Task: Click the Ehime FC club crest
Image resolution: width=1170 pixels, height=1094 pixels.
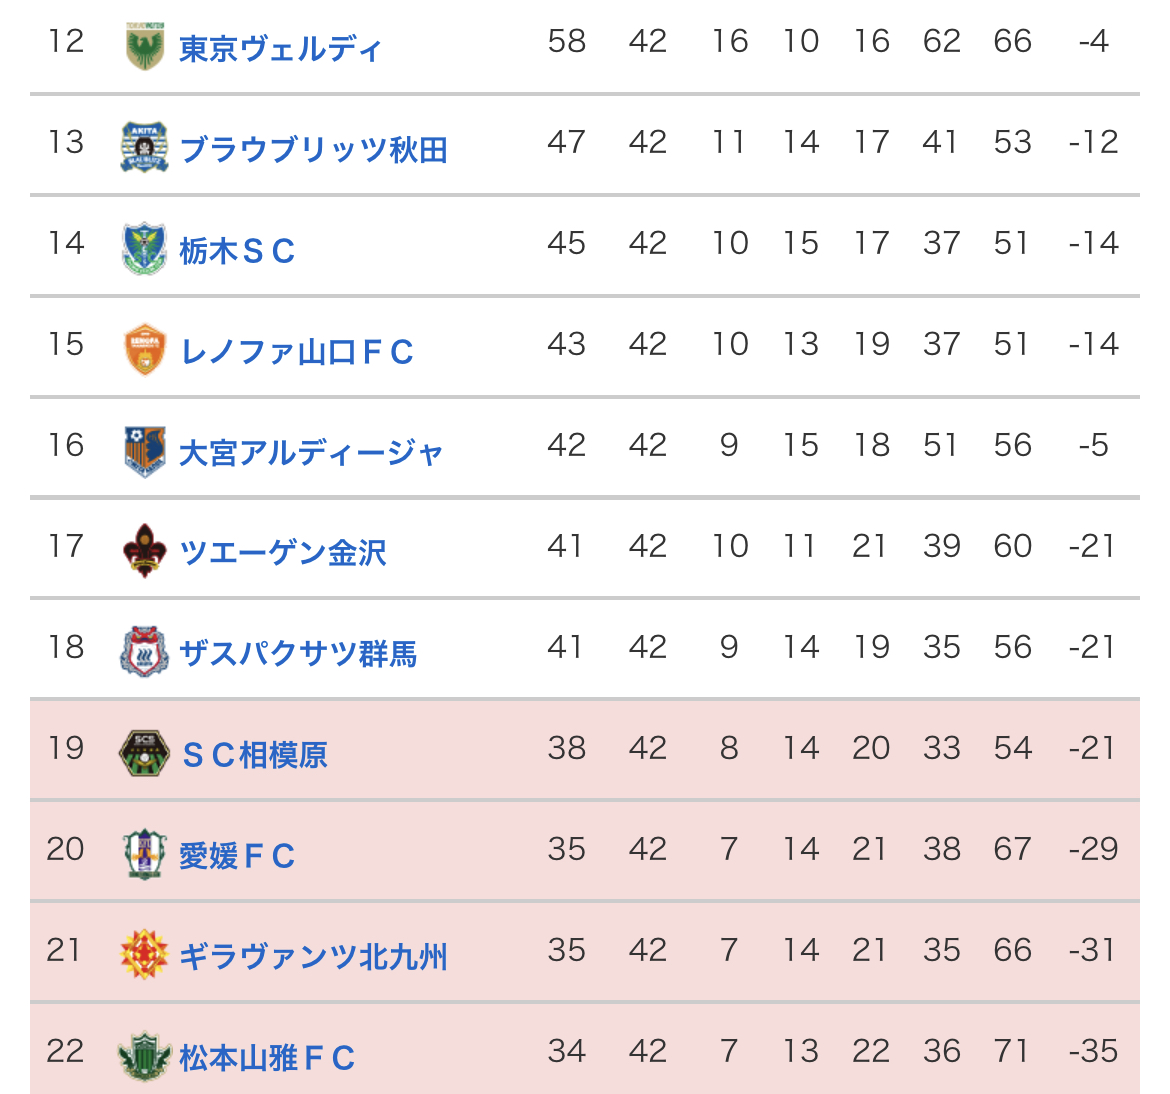Action: (x=145, y=855)
